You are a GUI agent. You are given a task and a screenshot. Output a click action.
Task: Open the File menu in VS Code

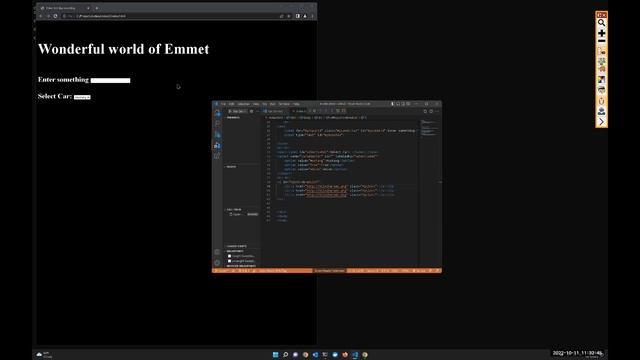(223, 104)
